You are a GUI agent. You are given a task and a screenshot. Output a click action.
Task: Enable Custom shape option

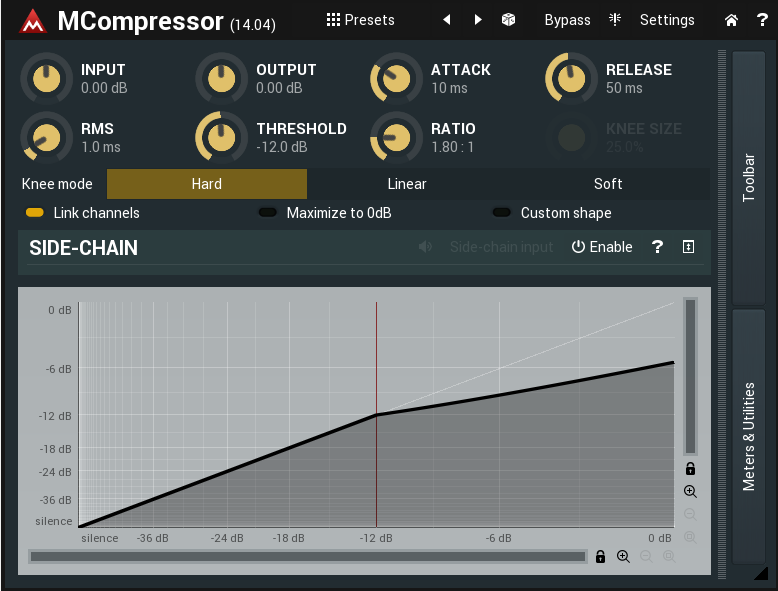[x=502, y=212]
